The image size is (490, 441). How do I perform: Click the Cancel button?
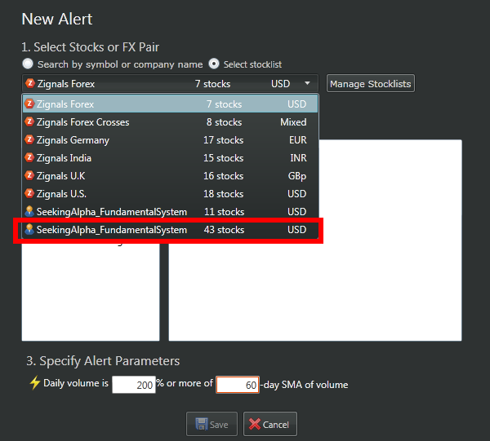270,424
